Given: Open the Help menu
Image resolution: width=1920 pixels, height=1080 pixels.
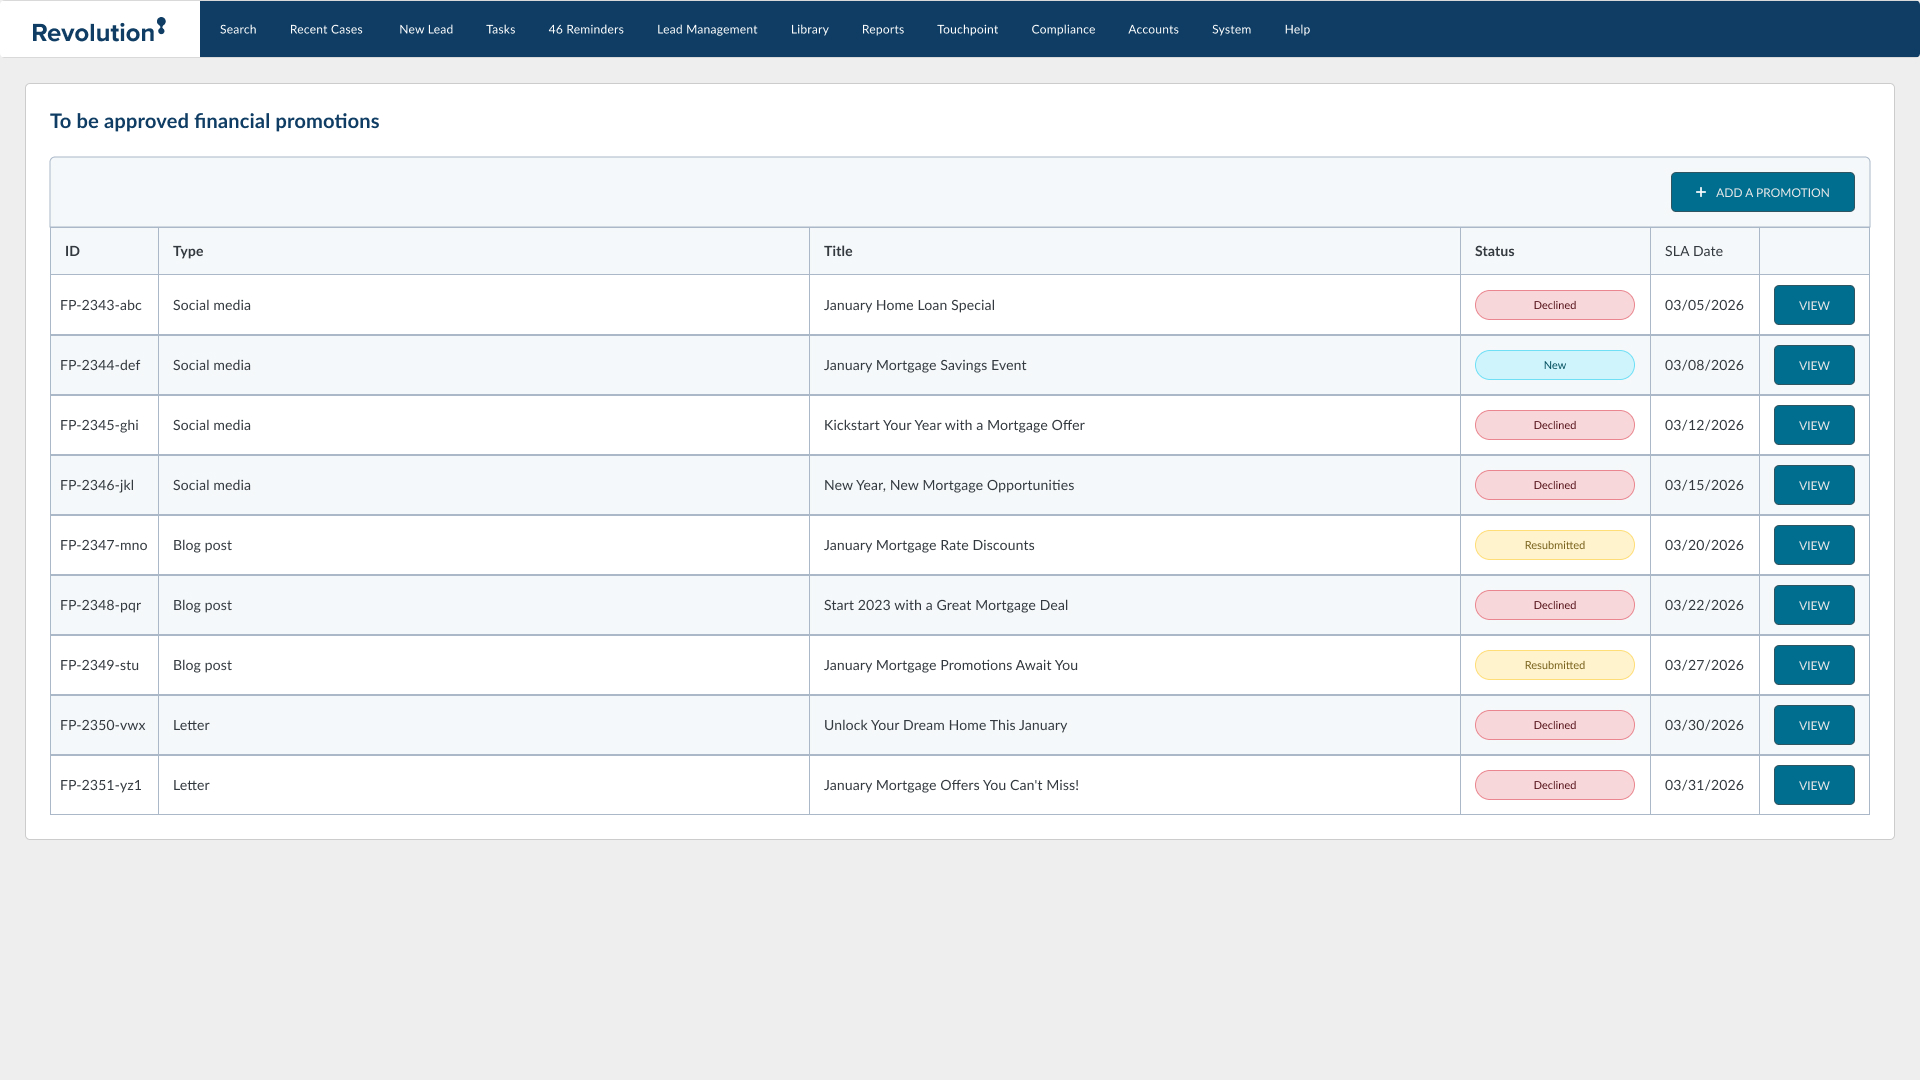Looking at the screenshot, I should (x=1297, y=29).
